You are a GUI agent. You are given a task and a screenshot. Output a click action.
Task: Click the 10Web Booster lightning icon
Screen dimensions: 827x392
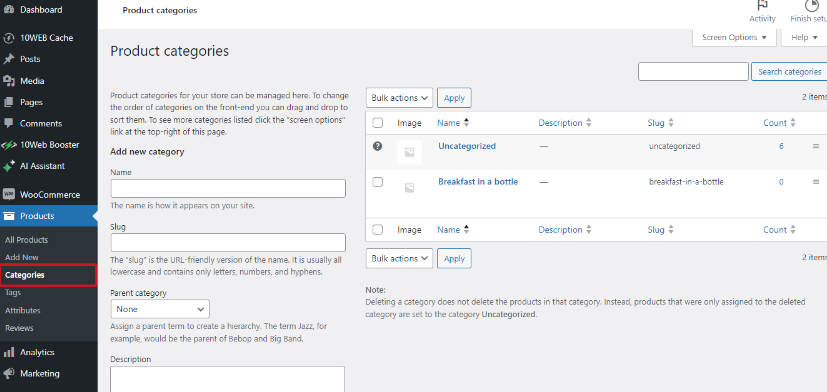[x=8, y=145]
